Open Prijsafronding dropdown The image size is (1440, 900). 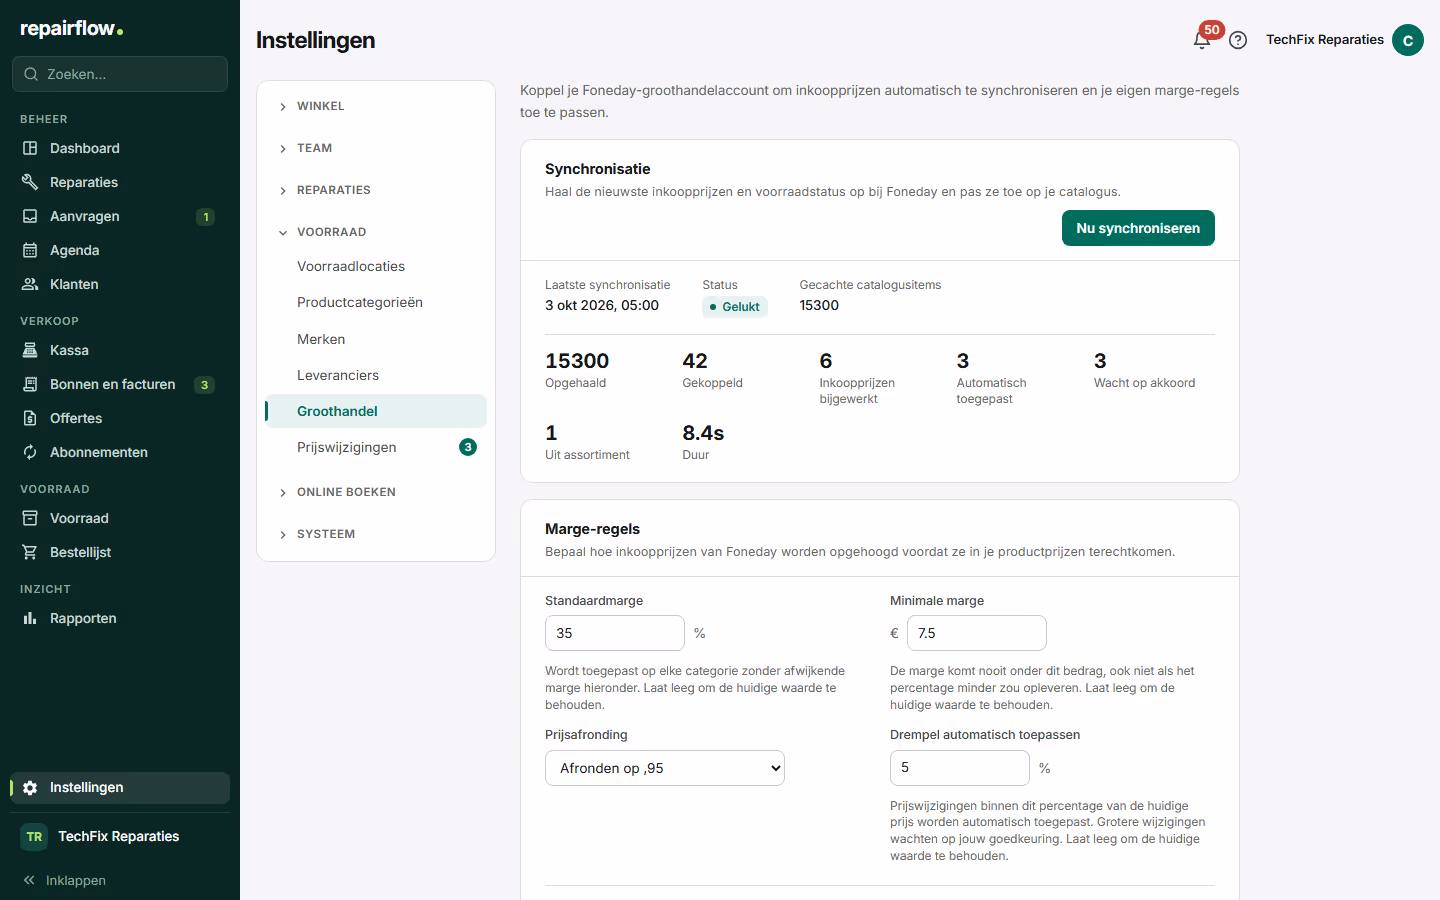click(x=665, y=768)
